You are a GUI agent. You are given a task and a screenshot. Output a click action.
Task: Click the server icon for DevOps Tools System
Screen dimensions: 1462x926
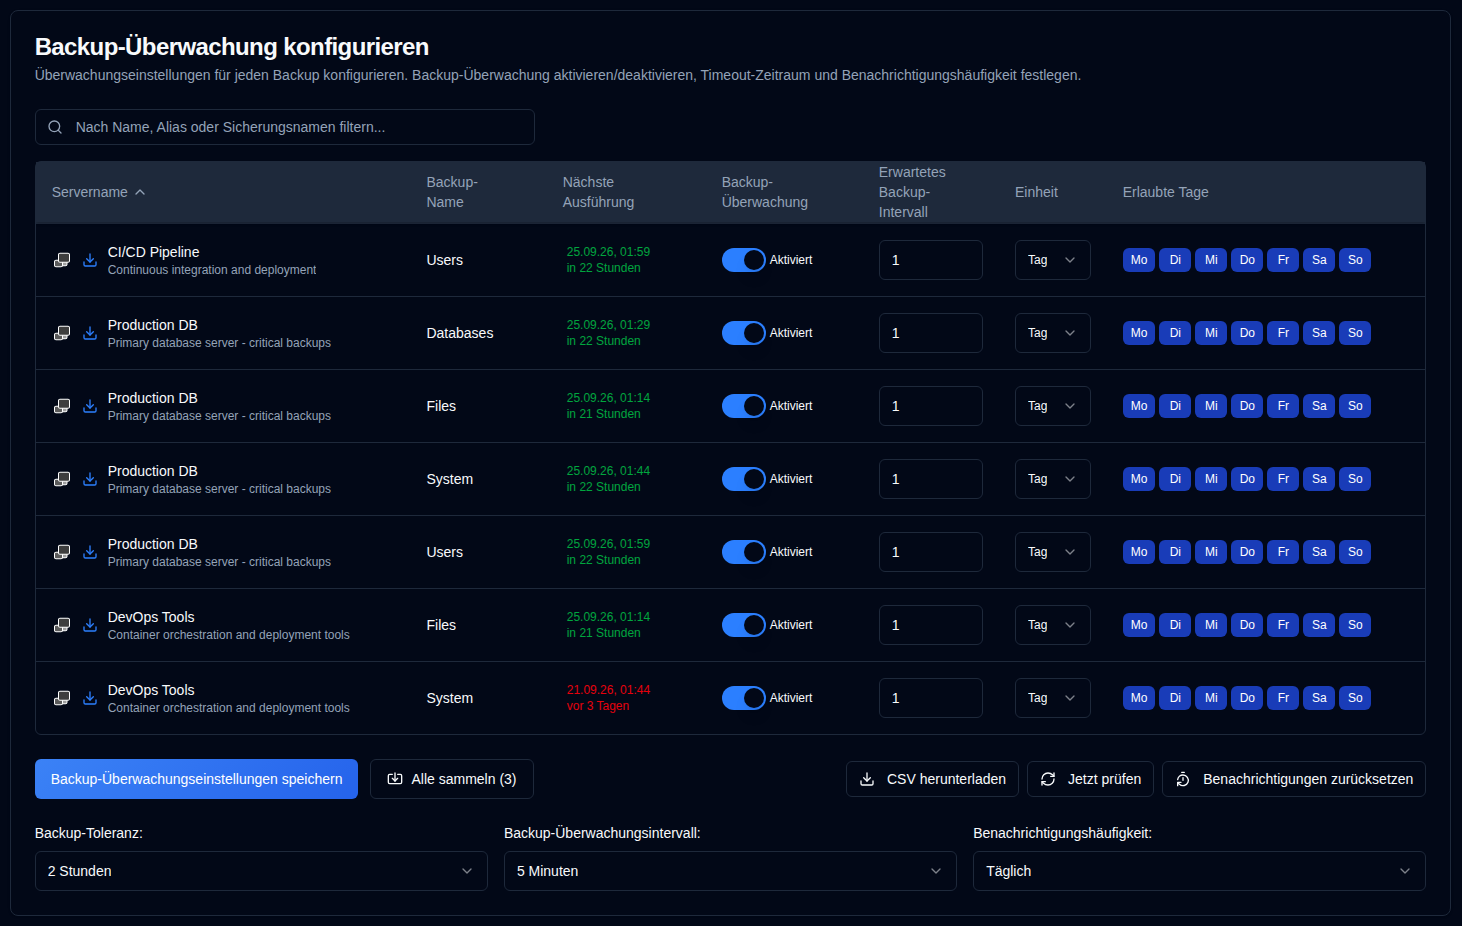[62, 698]
